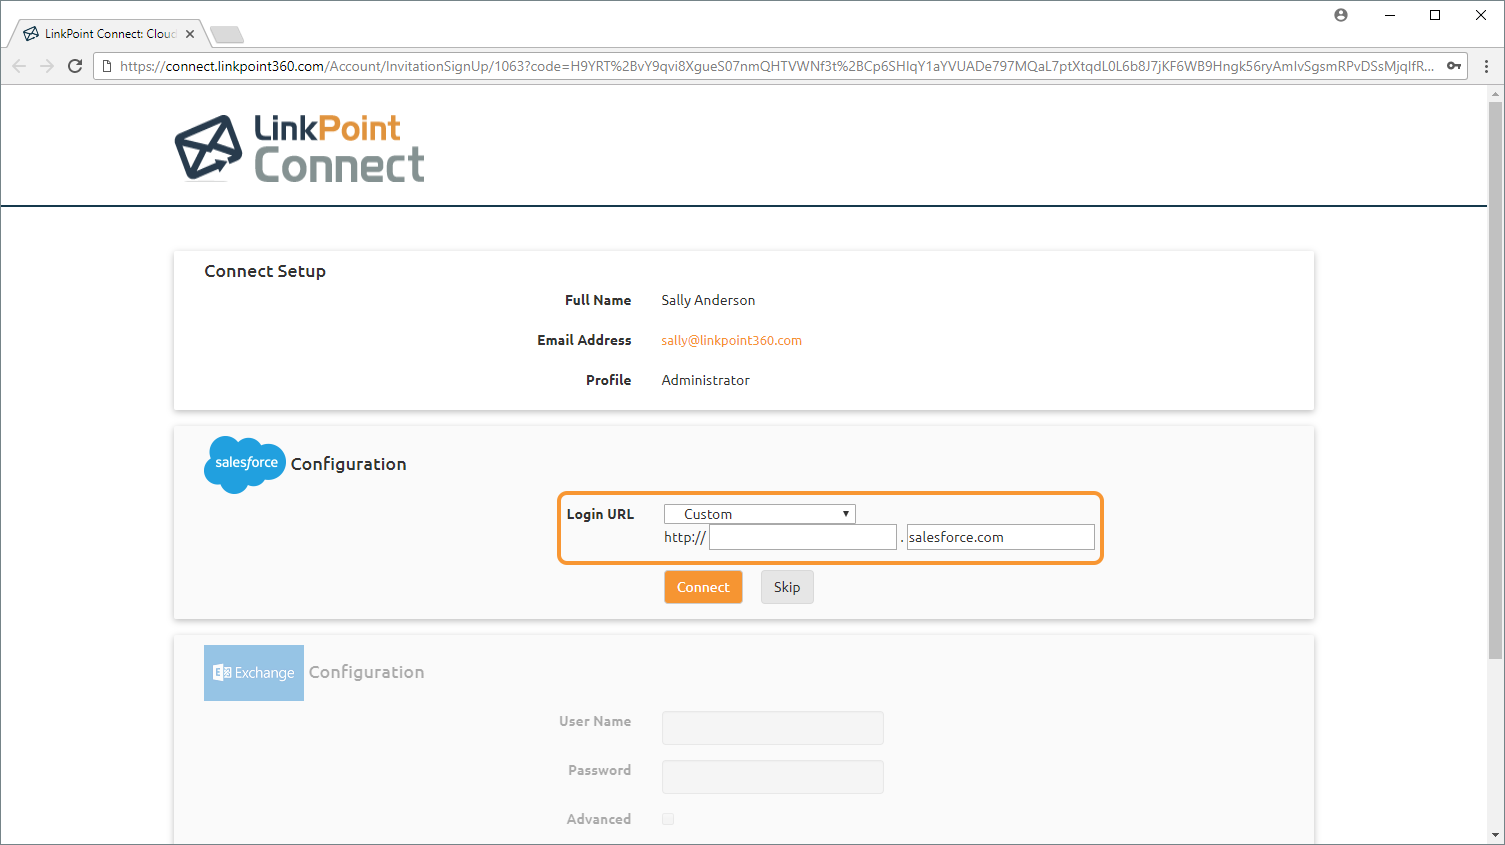Click the 'Connect Setup' heading
Image resolution: width=1505 pixels, height=845 pixels.
(265, 271)
